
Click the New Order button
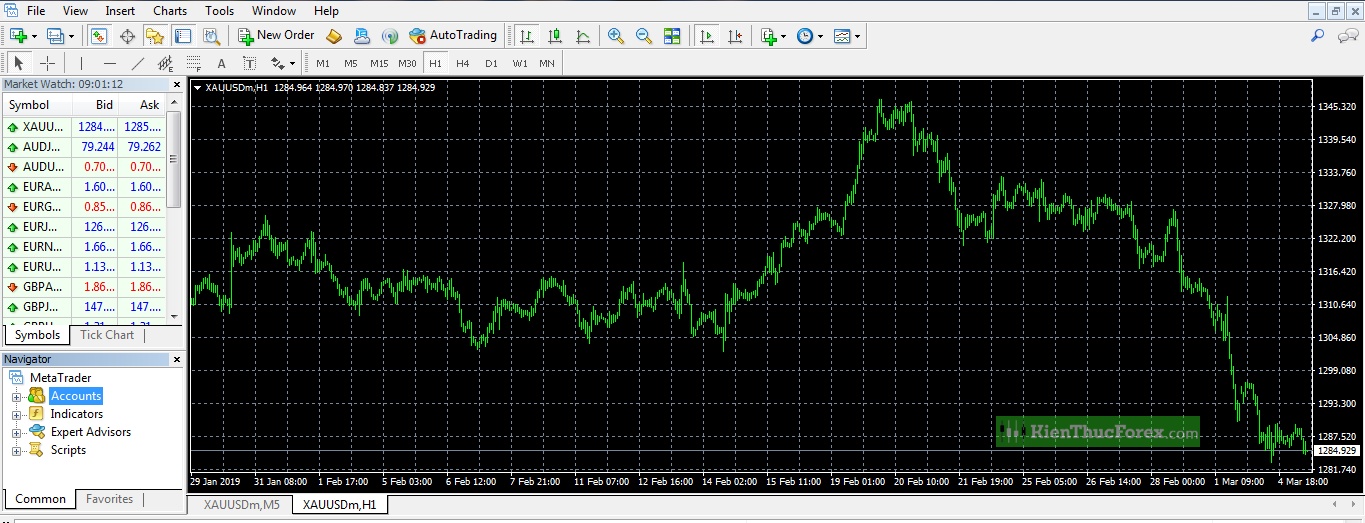point(277,35)
